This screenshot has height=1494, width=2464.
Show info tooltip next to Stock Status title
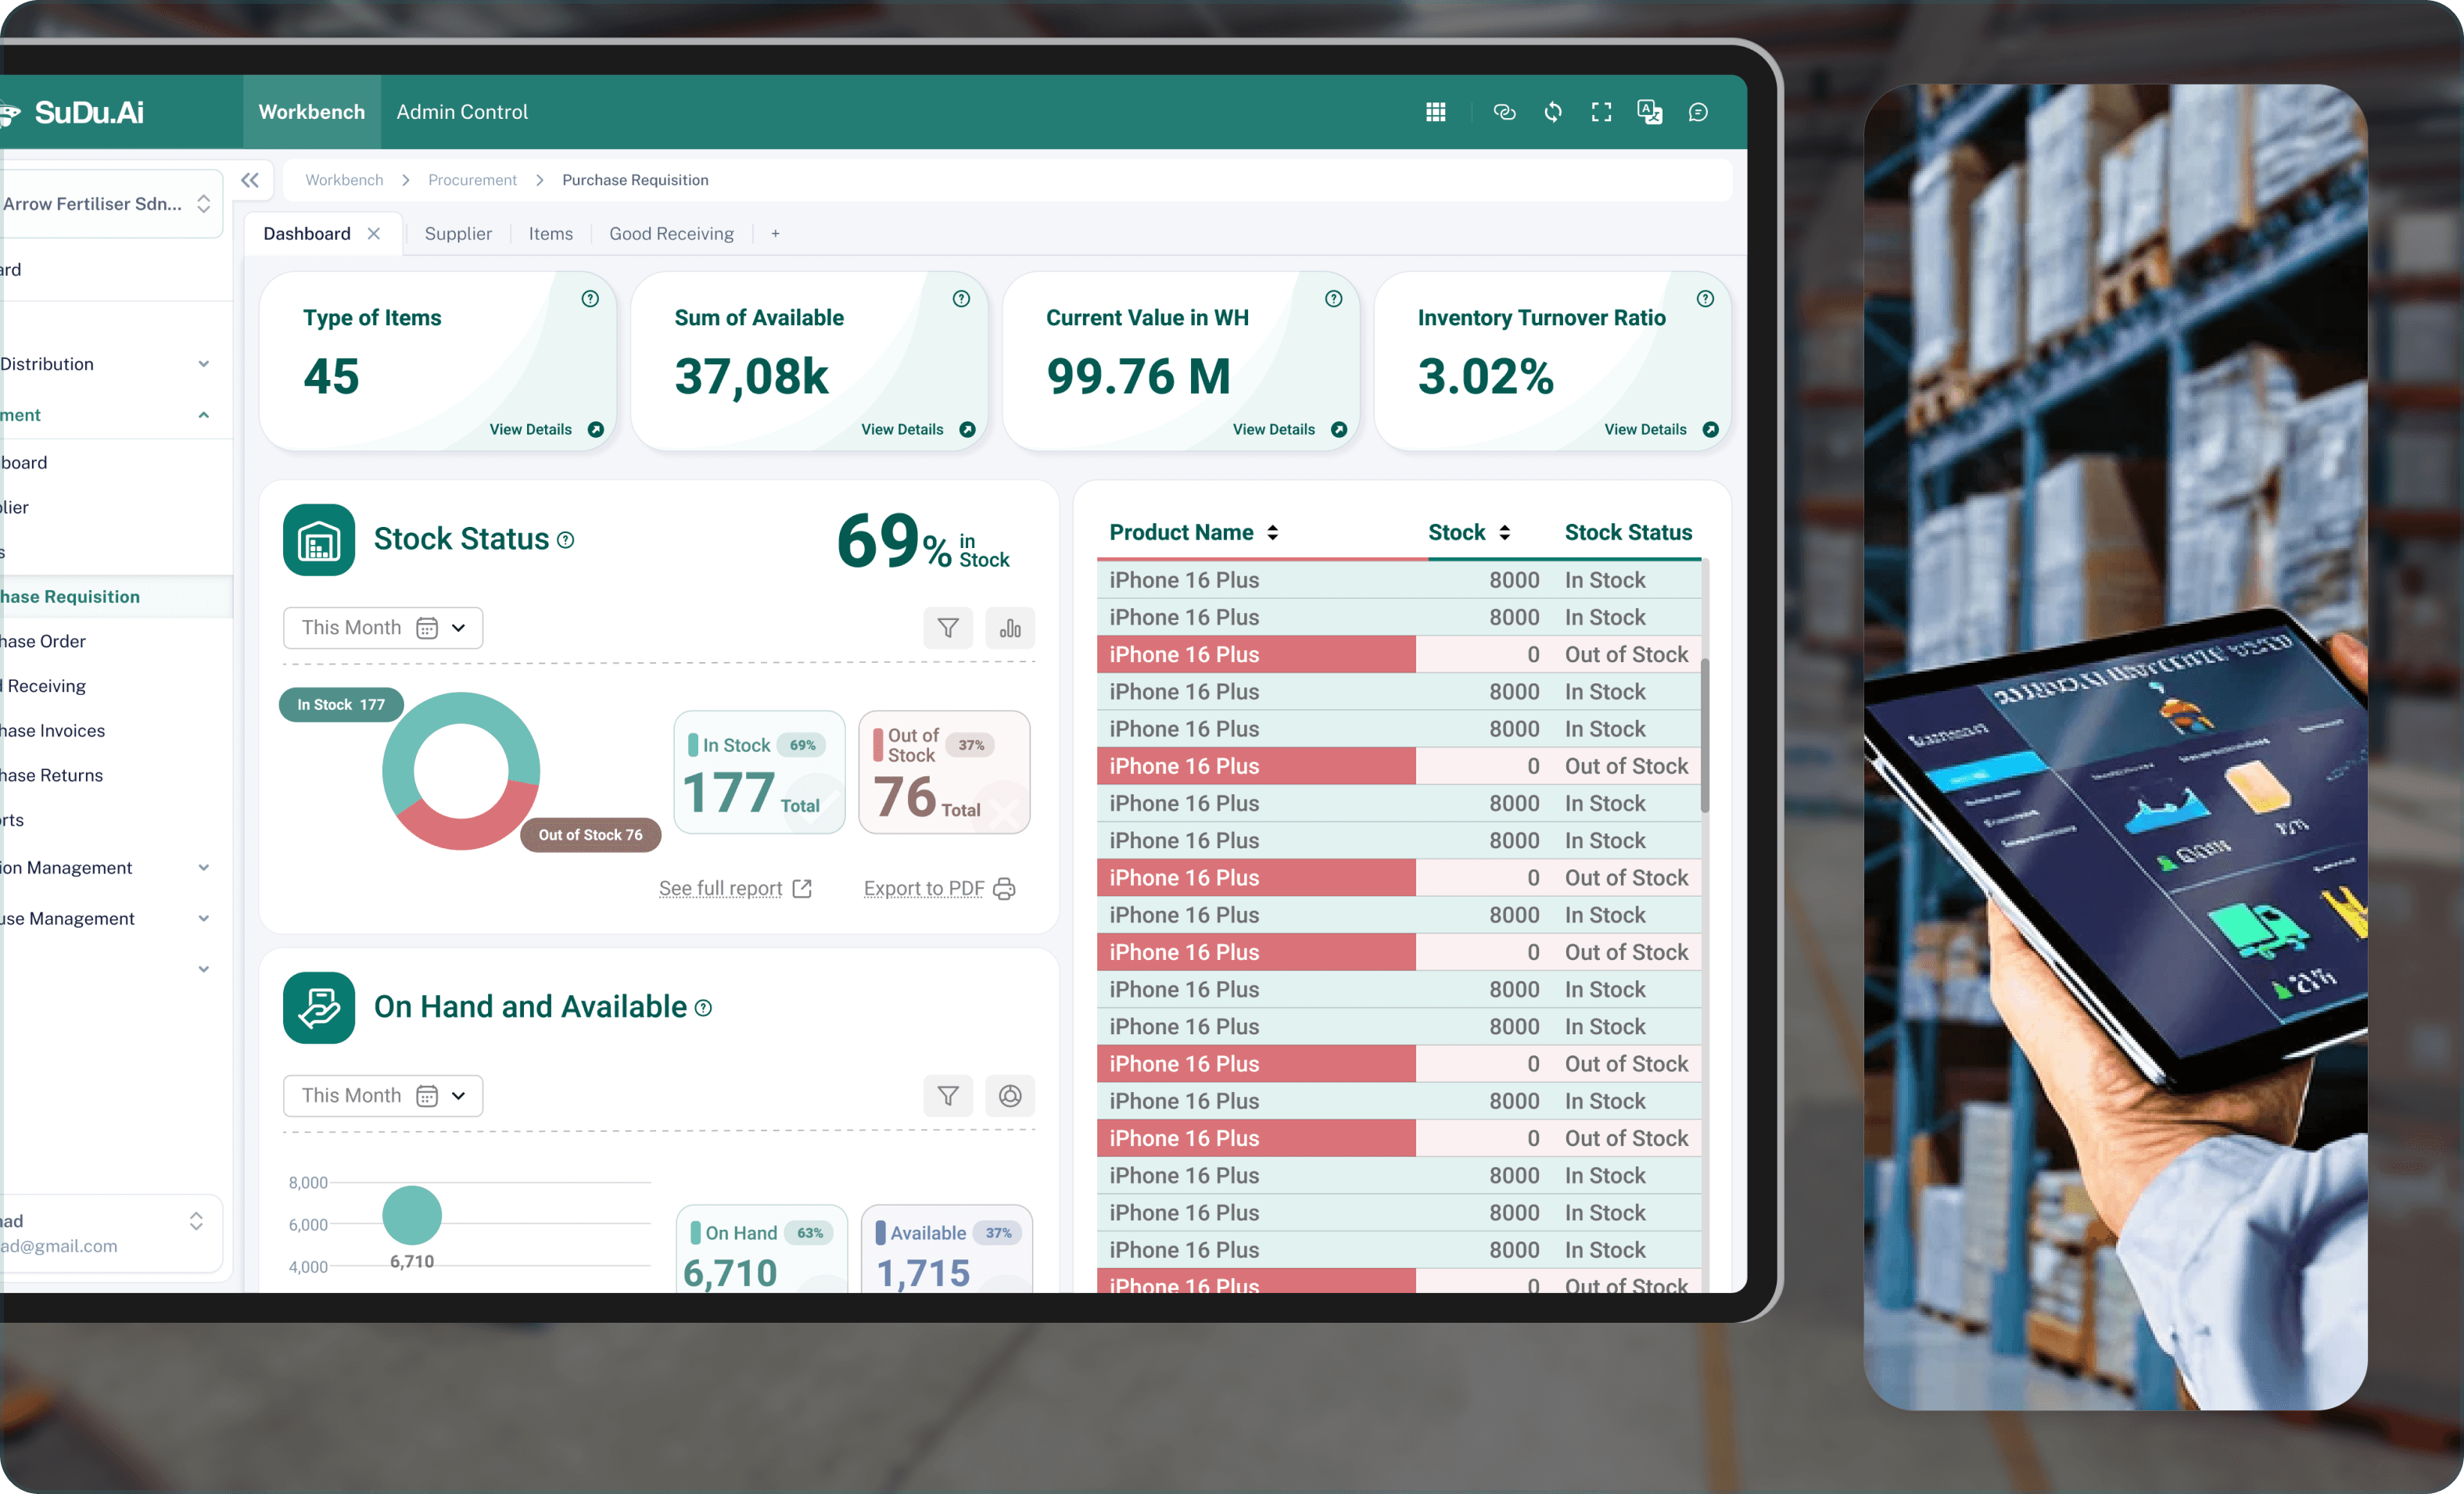pyautogui.click(x=565, y=540)
